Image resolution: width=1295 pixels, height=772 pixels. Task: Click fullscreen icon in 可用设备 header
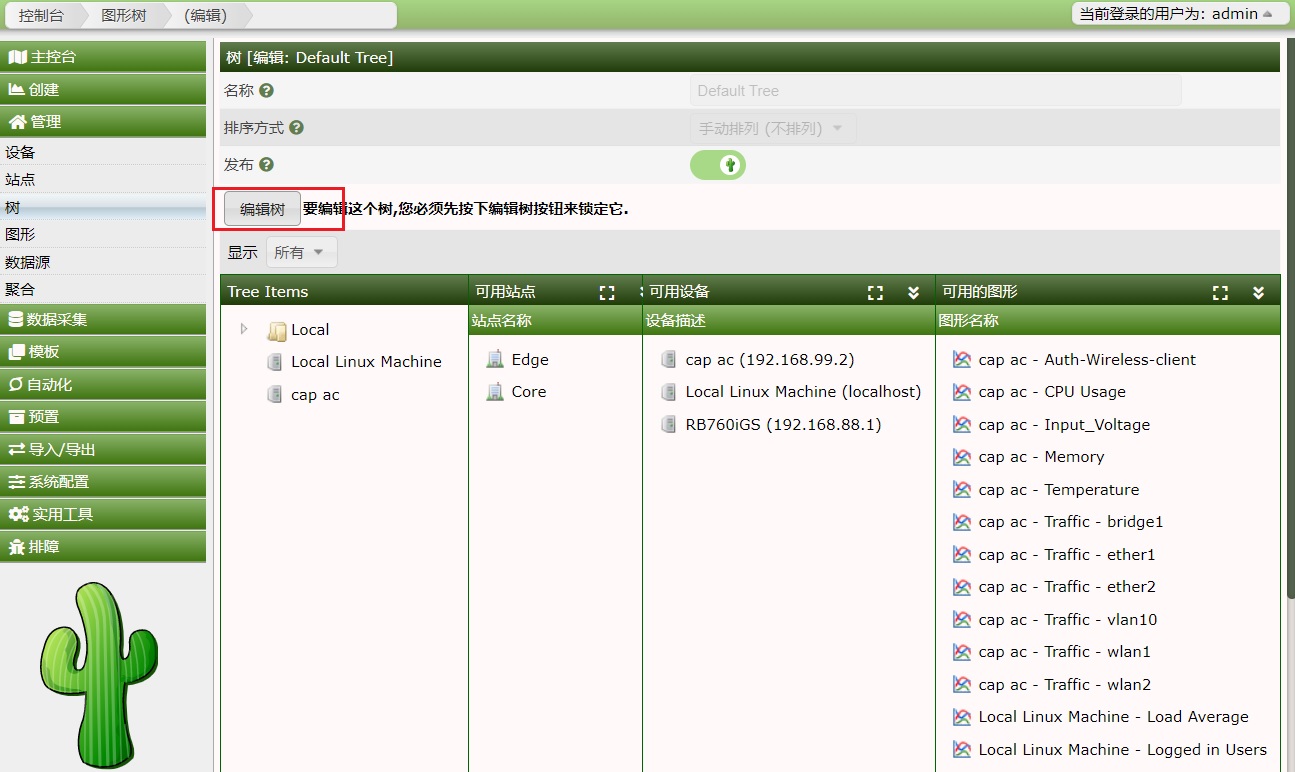point(876,292)
